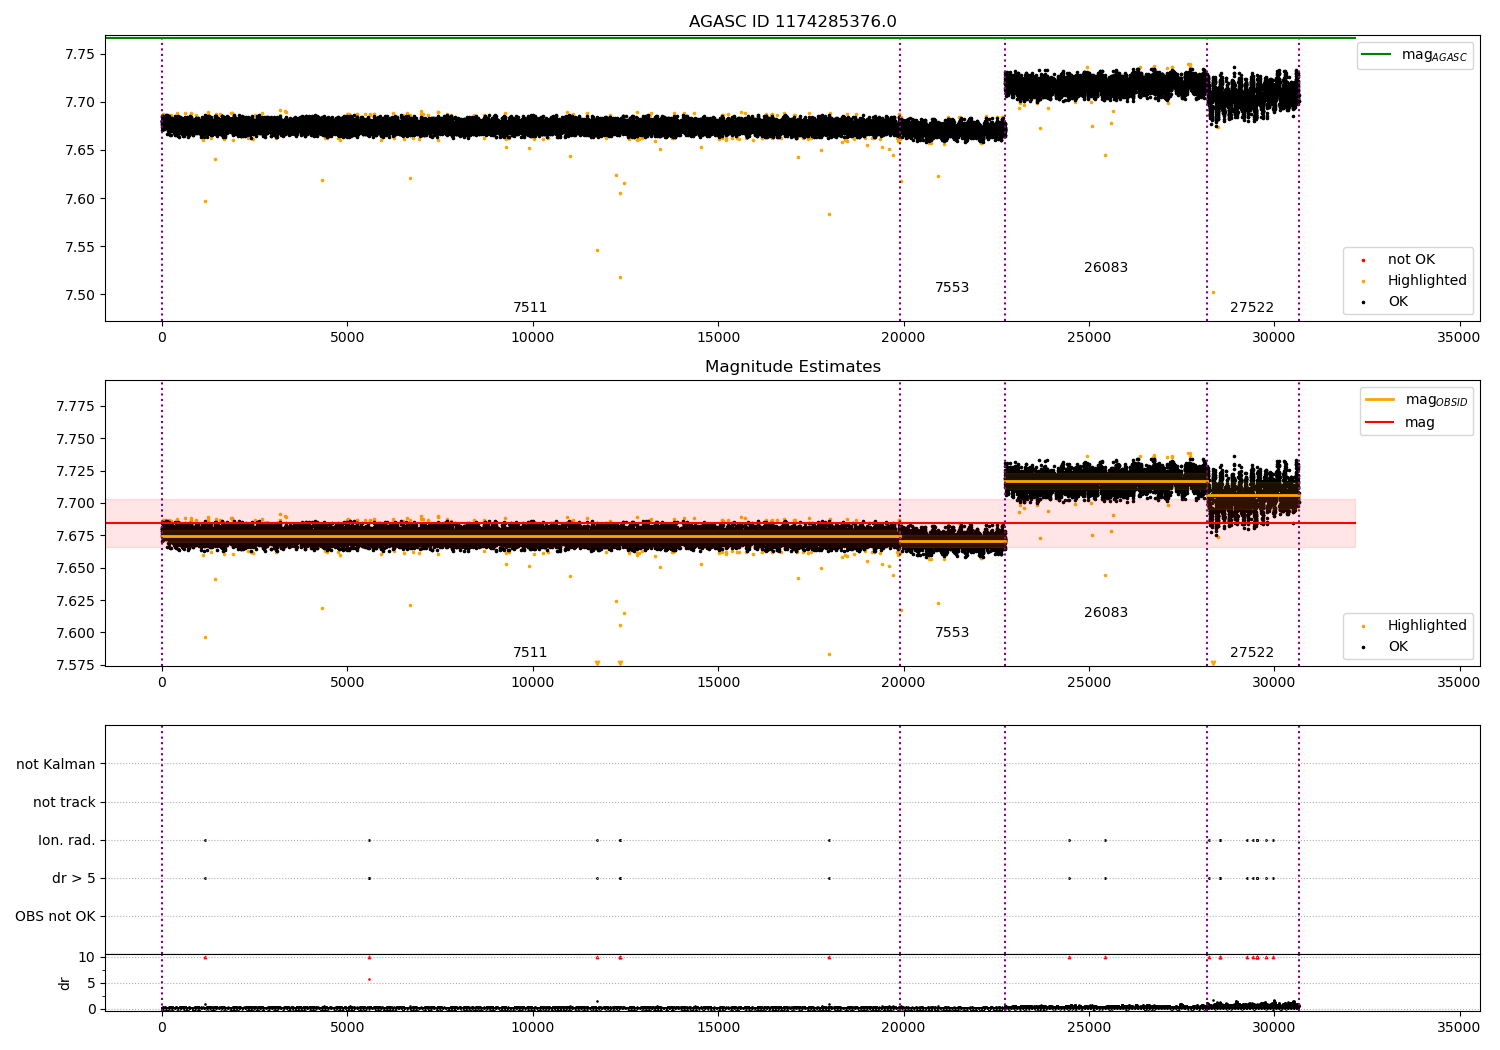Click OBSID label 7511 in the middle plot

point(530,653)
